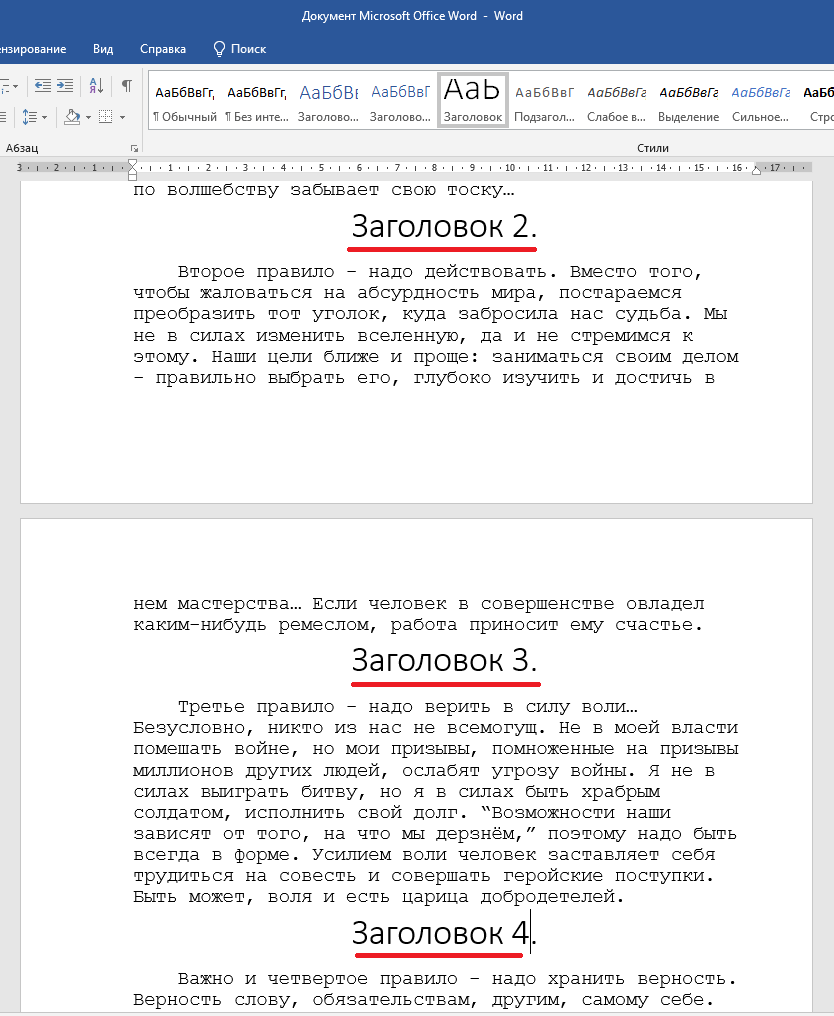834x1016 pixels.
Task: Click the words 'нем мастерства…' on the second page
Action: (x=217, y=604)
